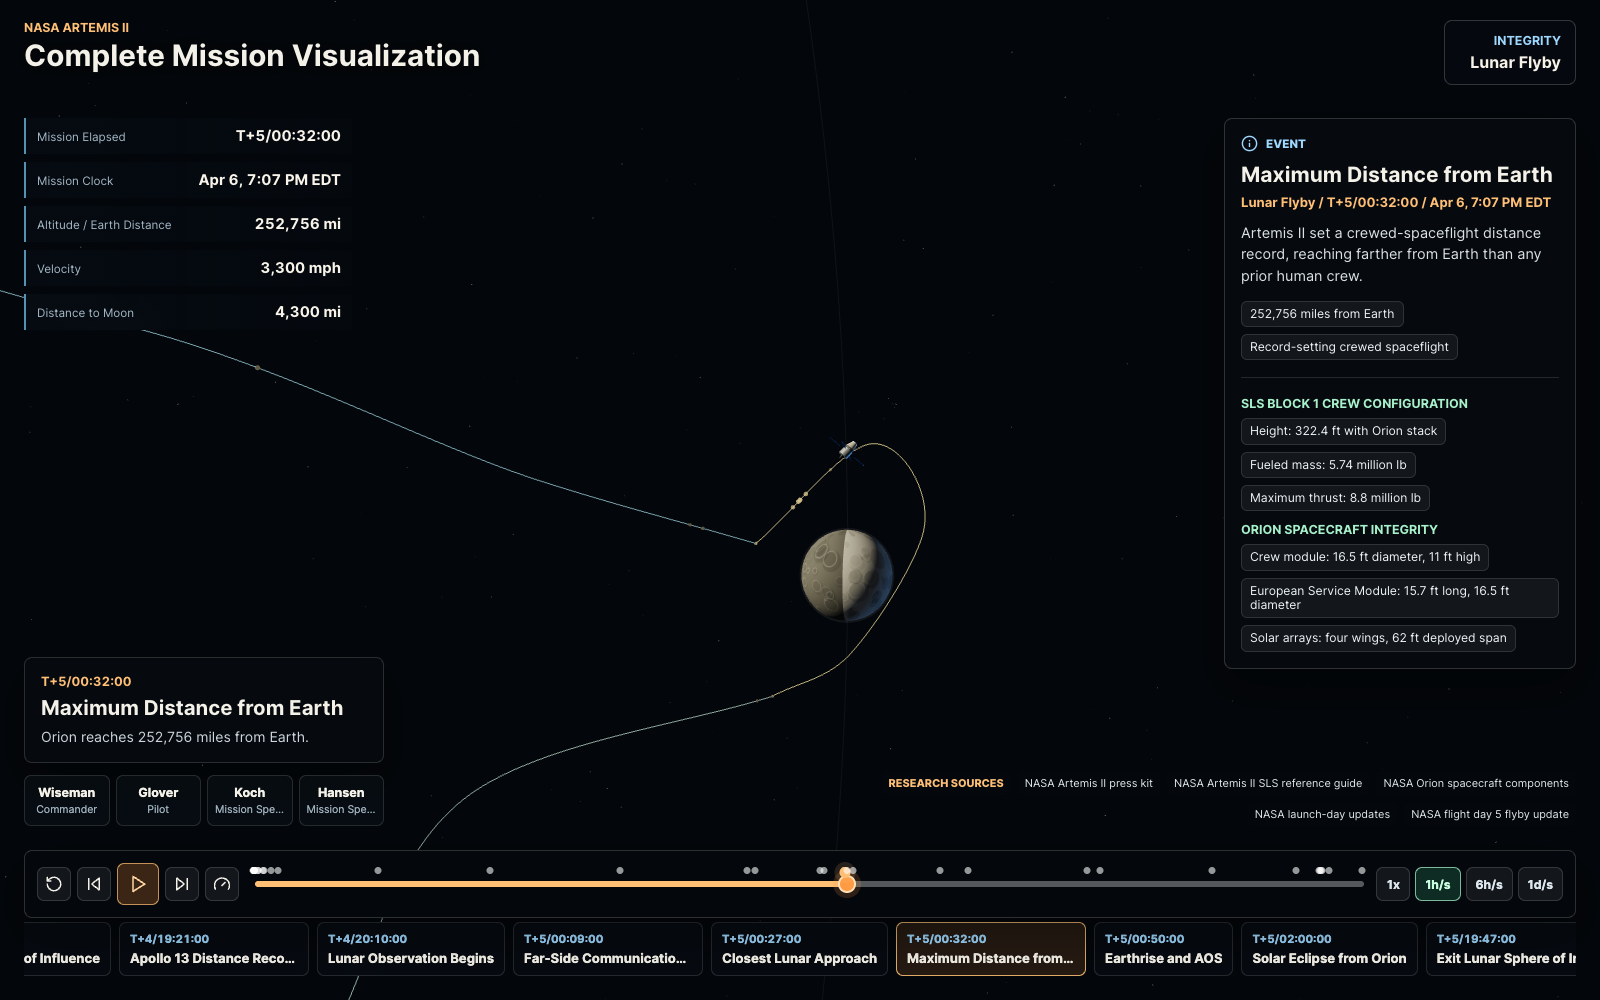Set playback speed to 1h/s

coord(1438,884)
